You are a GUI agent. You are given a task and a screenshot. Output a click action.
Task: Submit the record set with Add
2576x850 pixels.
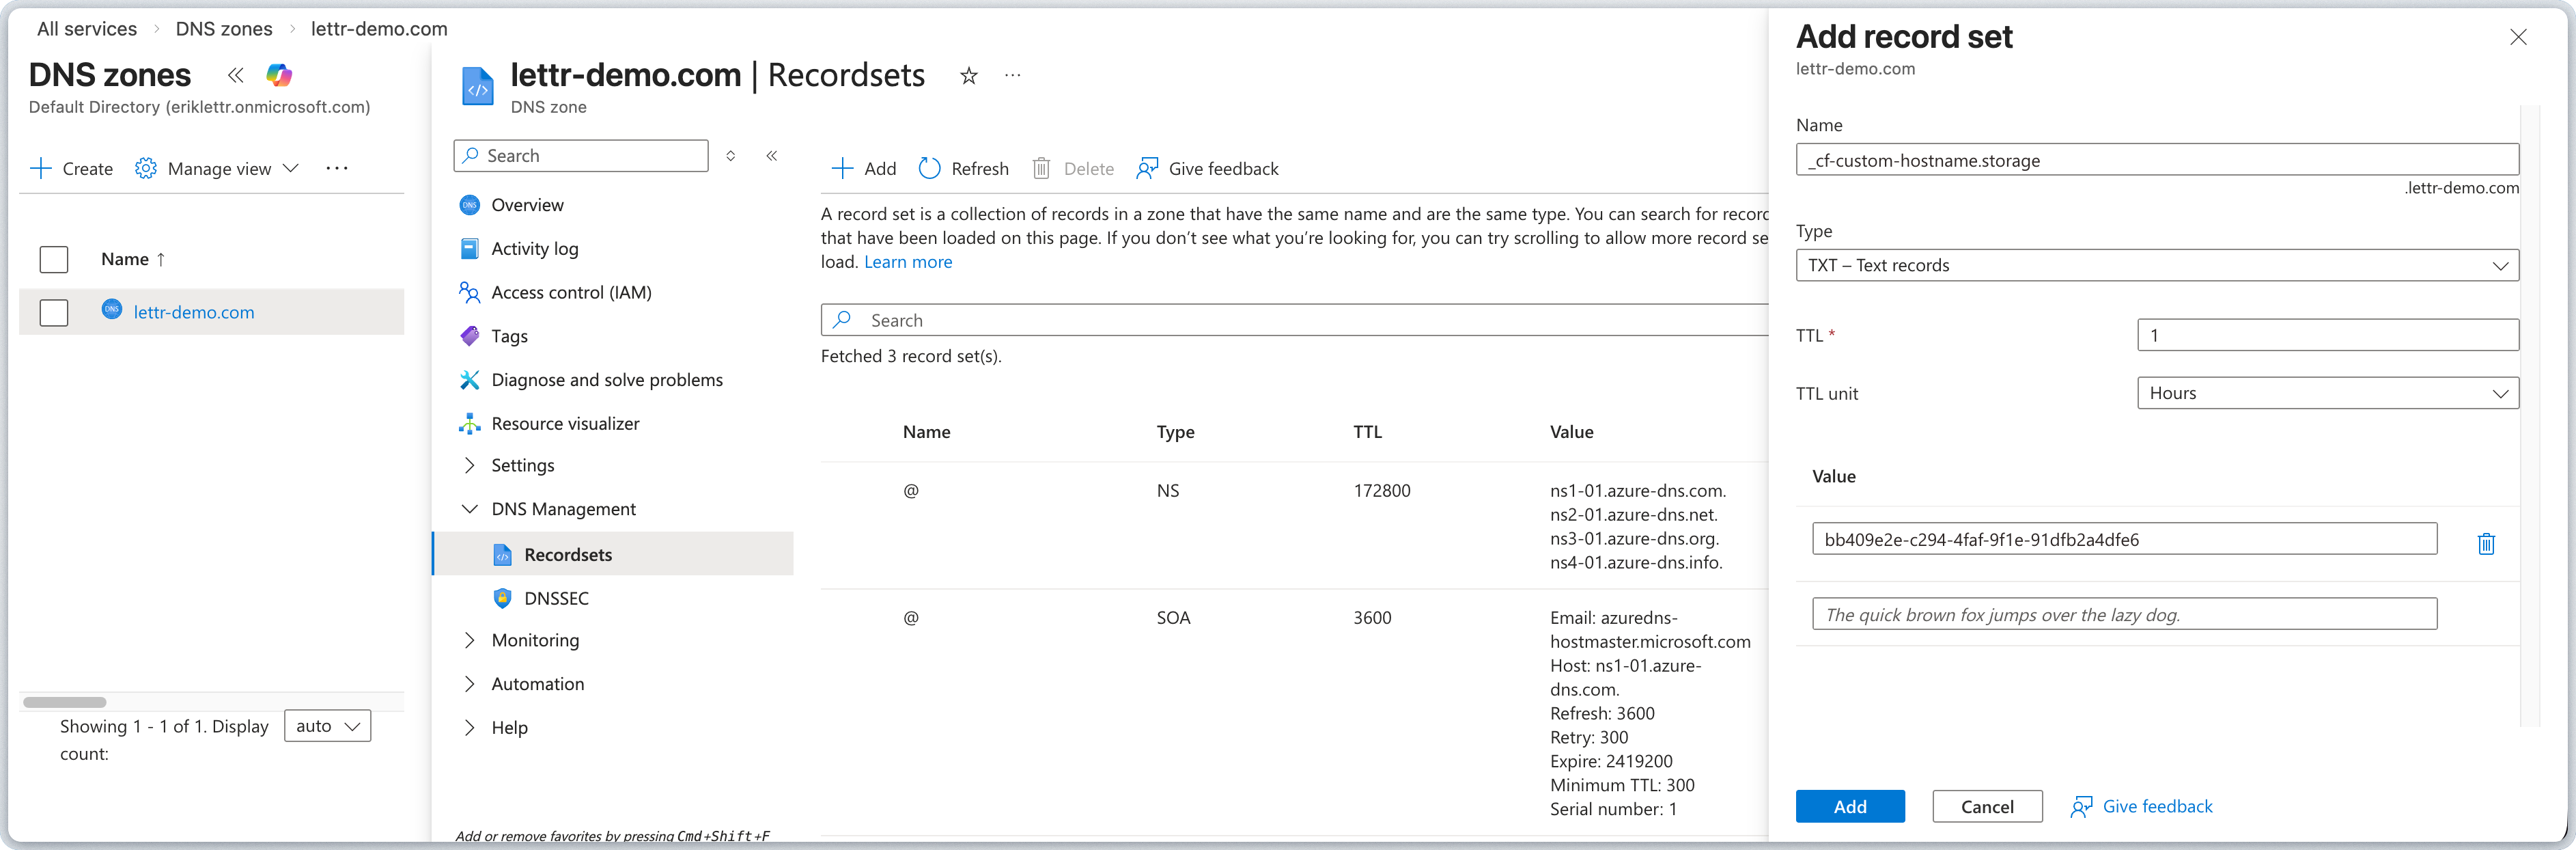coord(1850,806)
